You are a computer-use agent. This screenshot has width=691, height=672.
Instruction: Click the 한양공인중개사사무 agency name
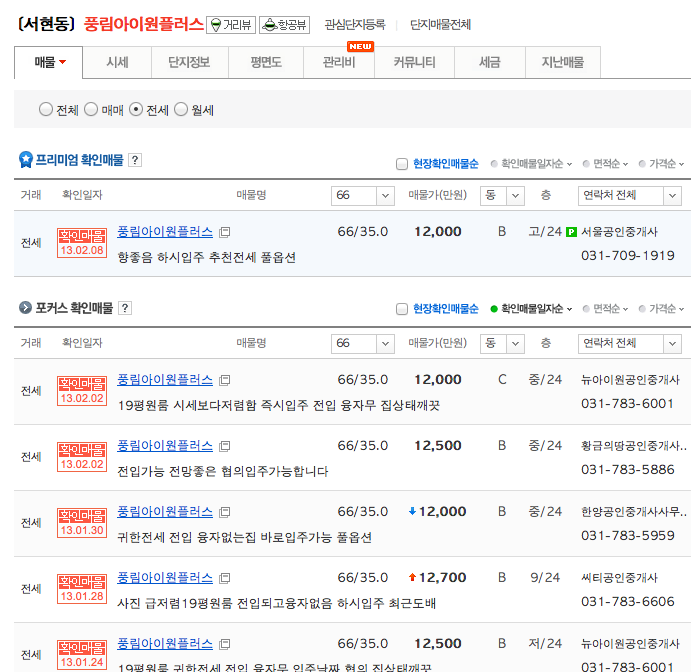click(x=634, y=512)
